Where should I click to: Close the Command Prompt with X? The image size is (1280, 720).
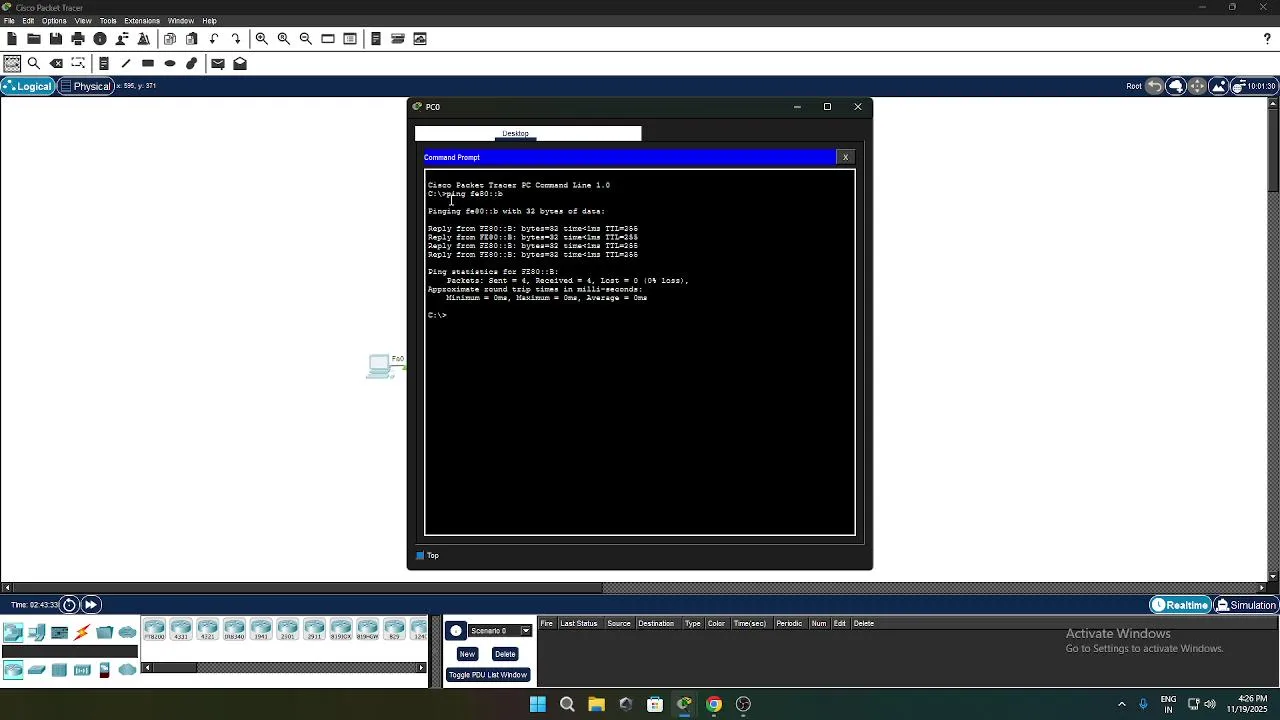tap(845, 157)
